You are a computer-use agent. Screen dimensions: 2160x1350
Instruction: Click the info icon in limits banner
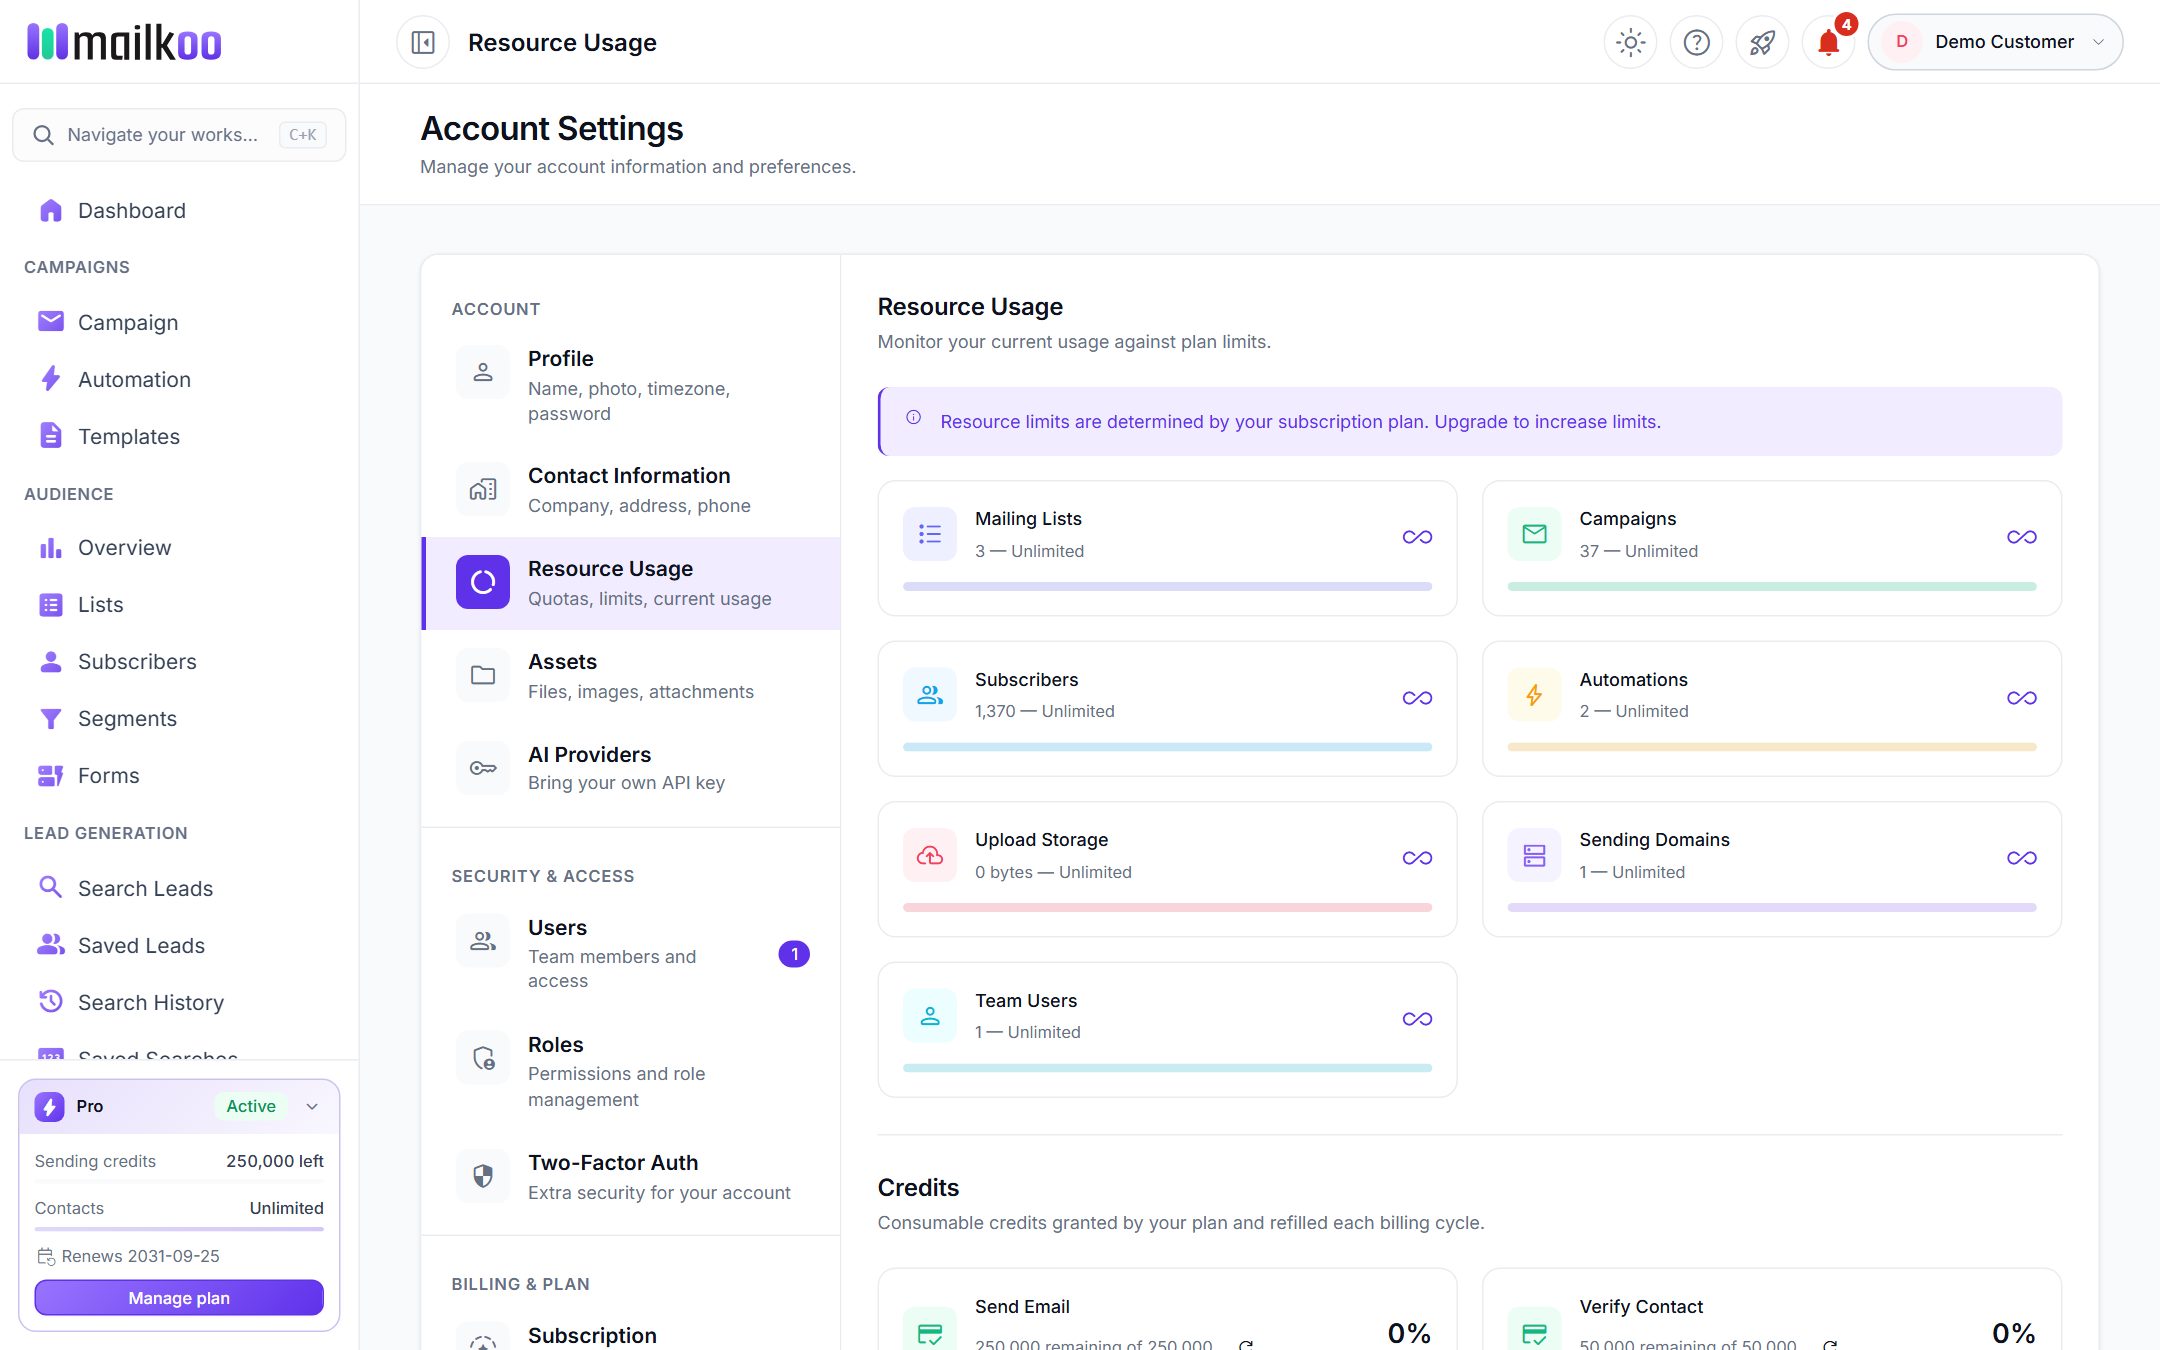[x=913, y=418]
